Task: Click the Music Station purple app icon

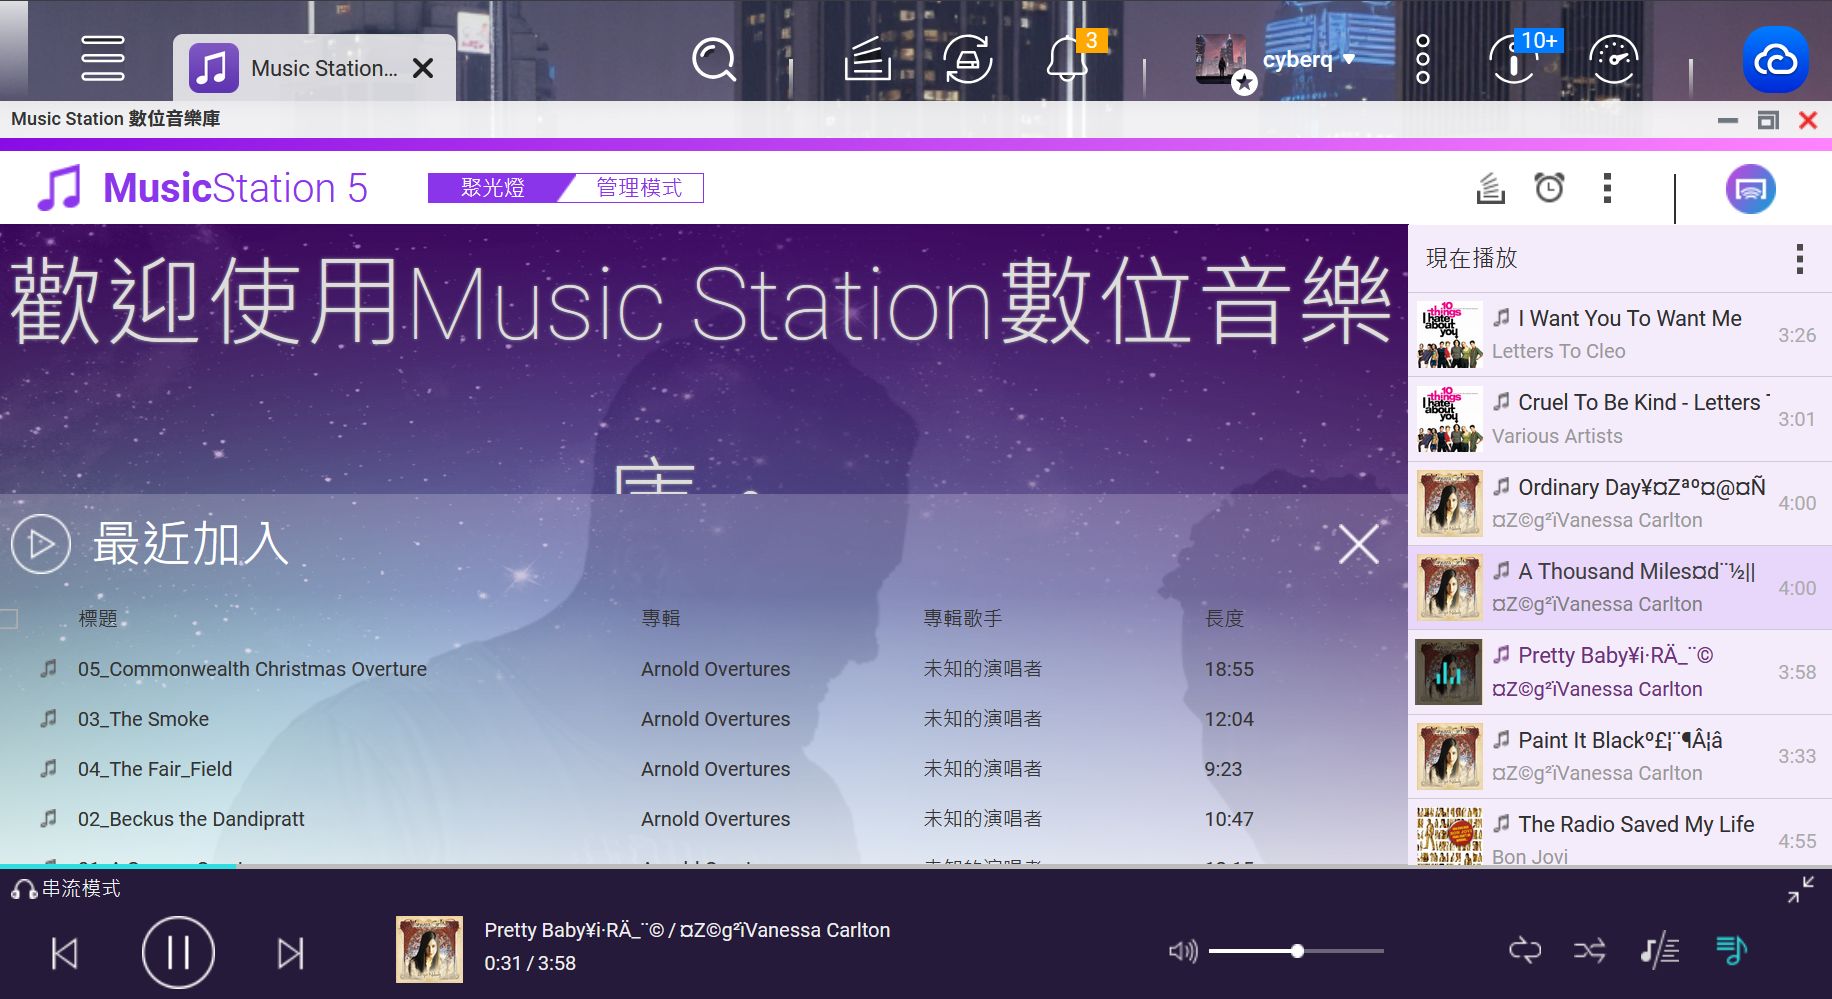Action: [x=213, y=68]
